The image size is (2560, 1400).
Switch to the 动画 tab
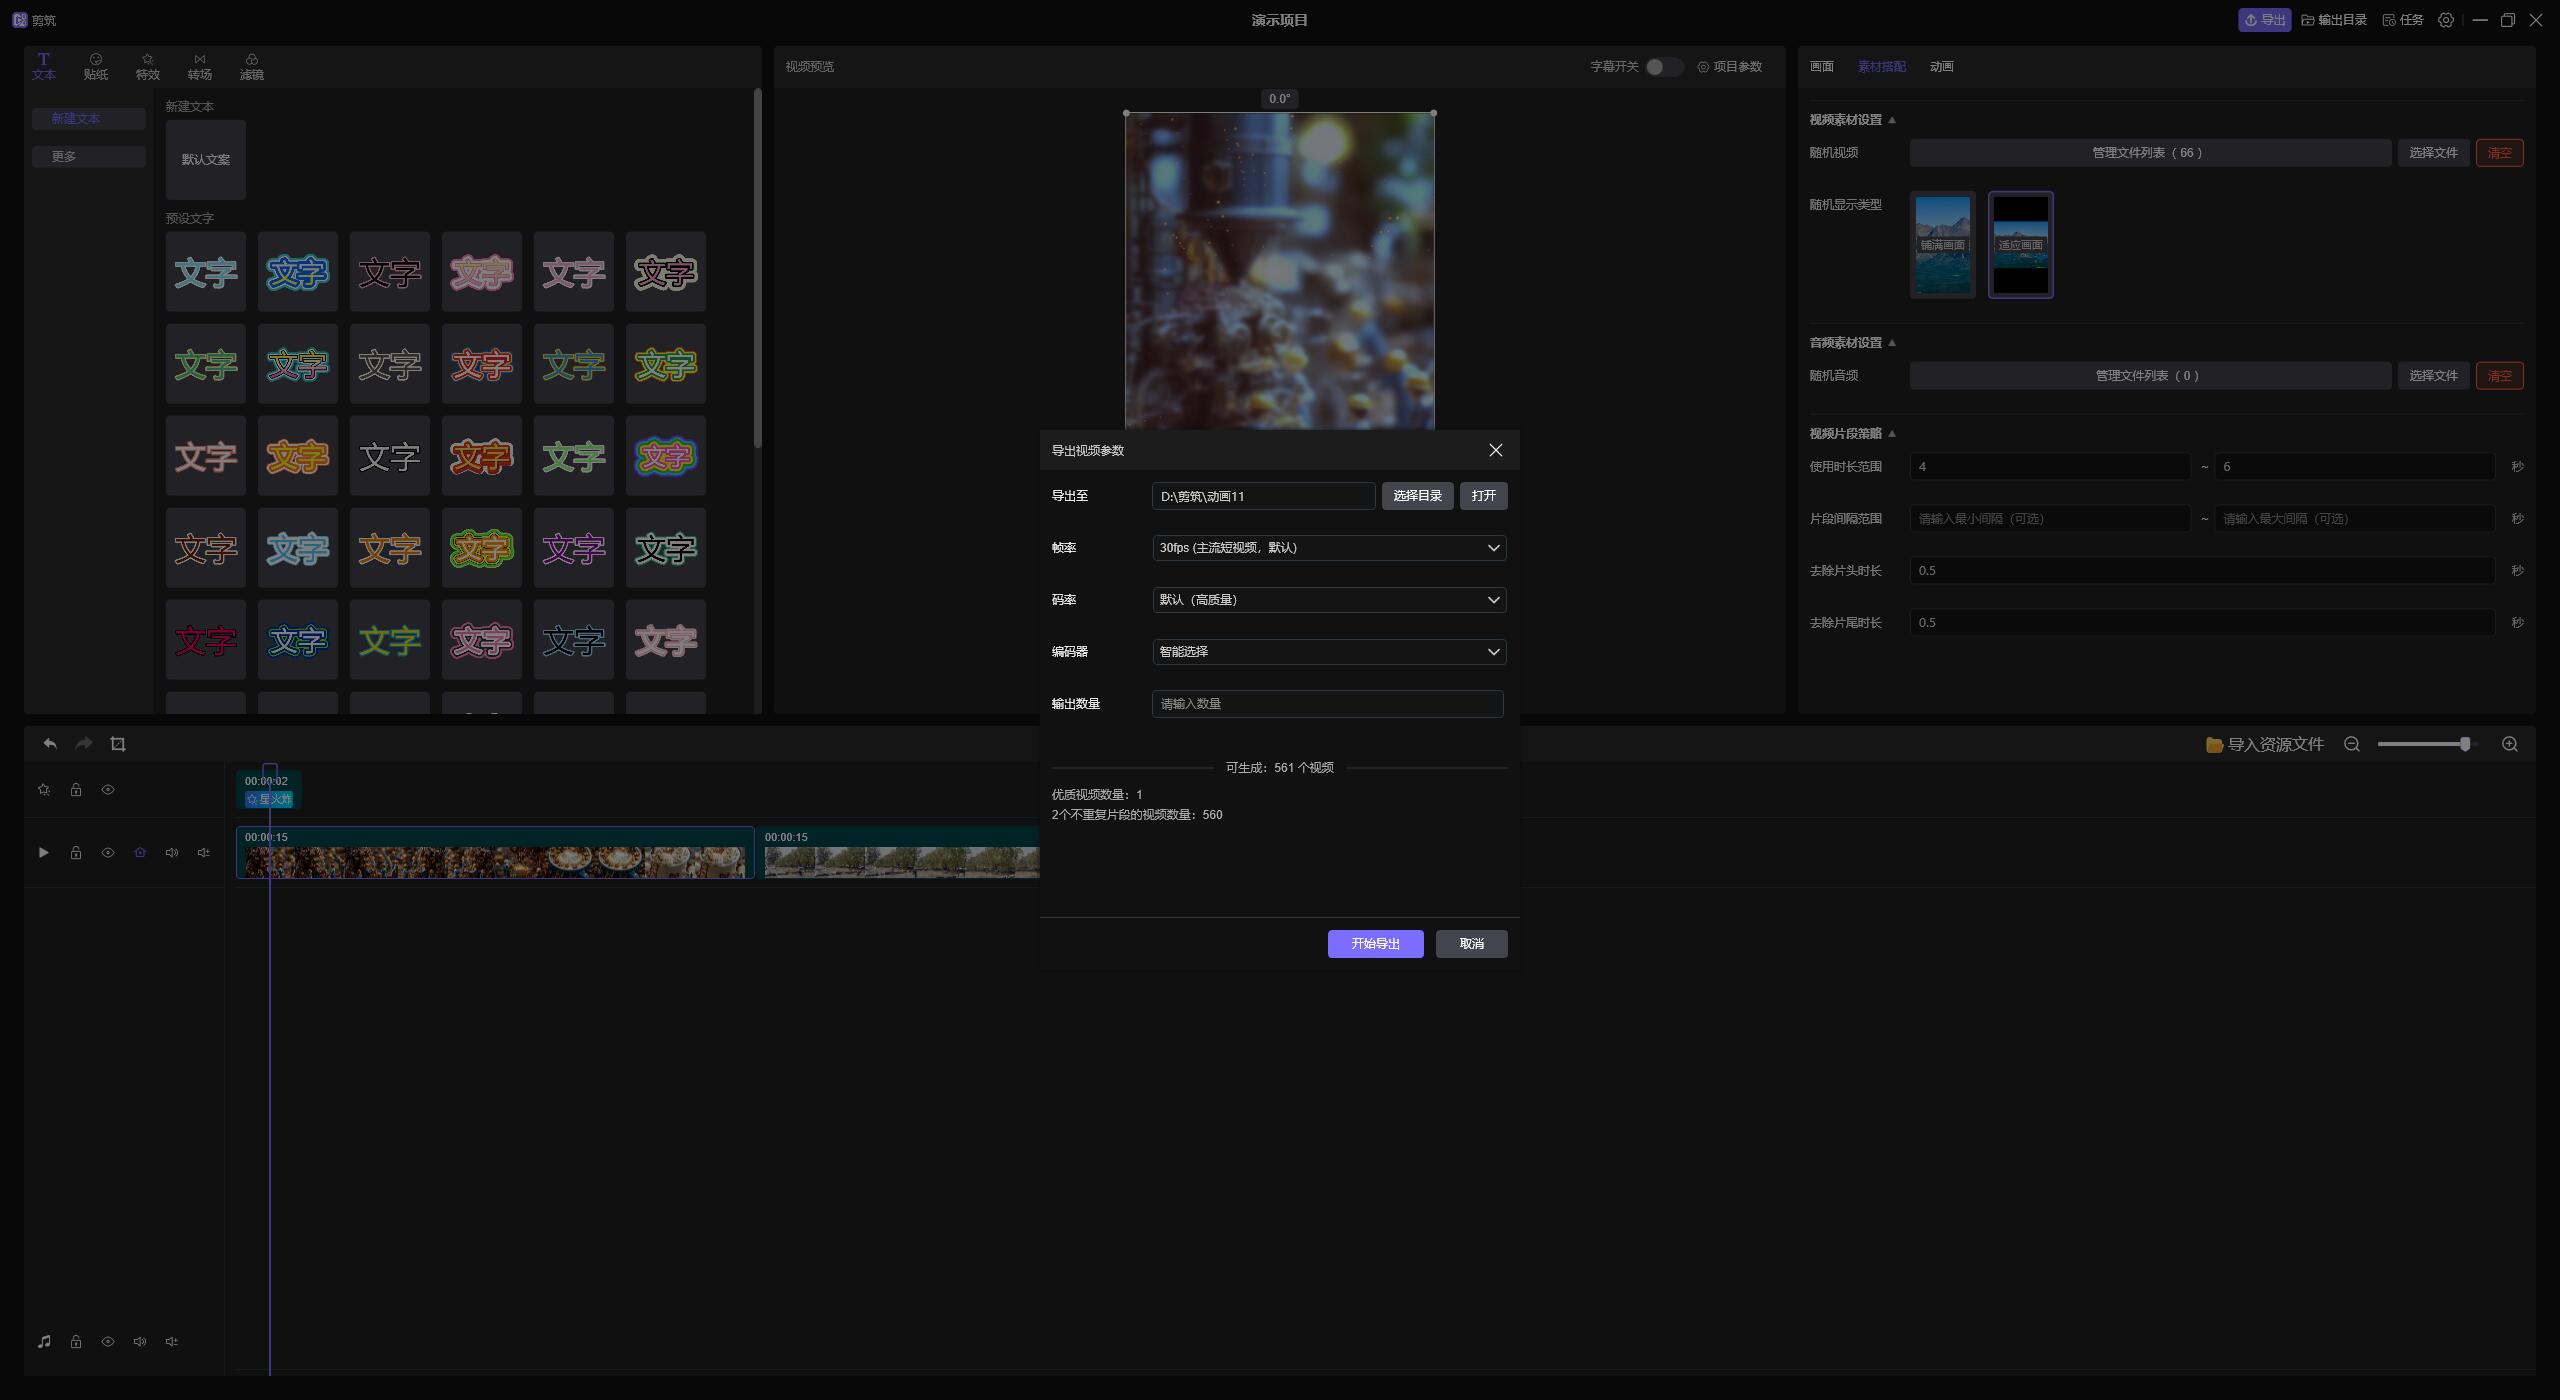(x=1941, y=67)
